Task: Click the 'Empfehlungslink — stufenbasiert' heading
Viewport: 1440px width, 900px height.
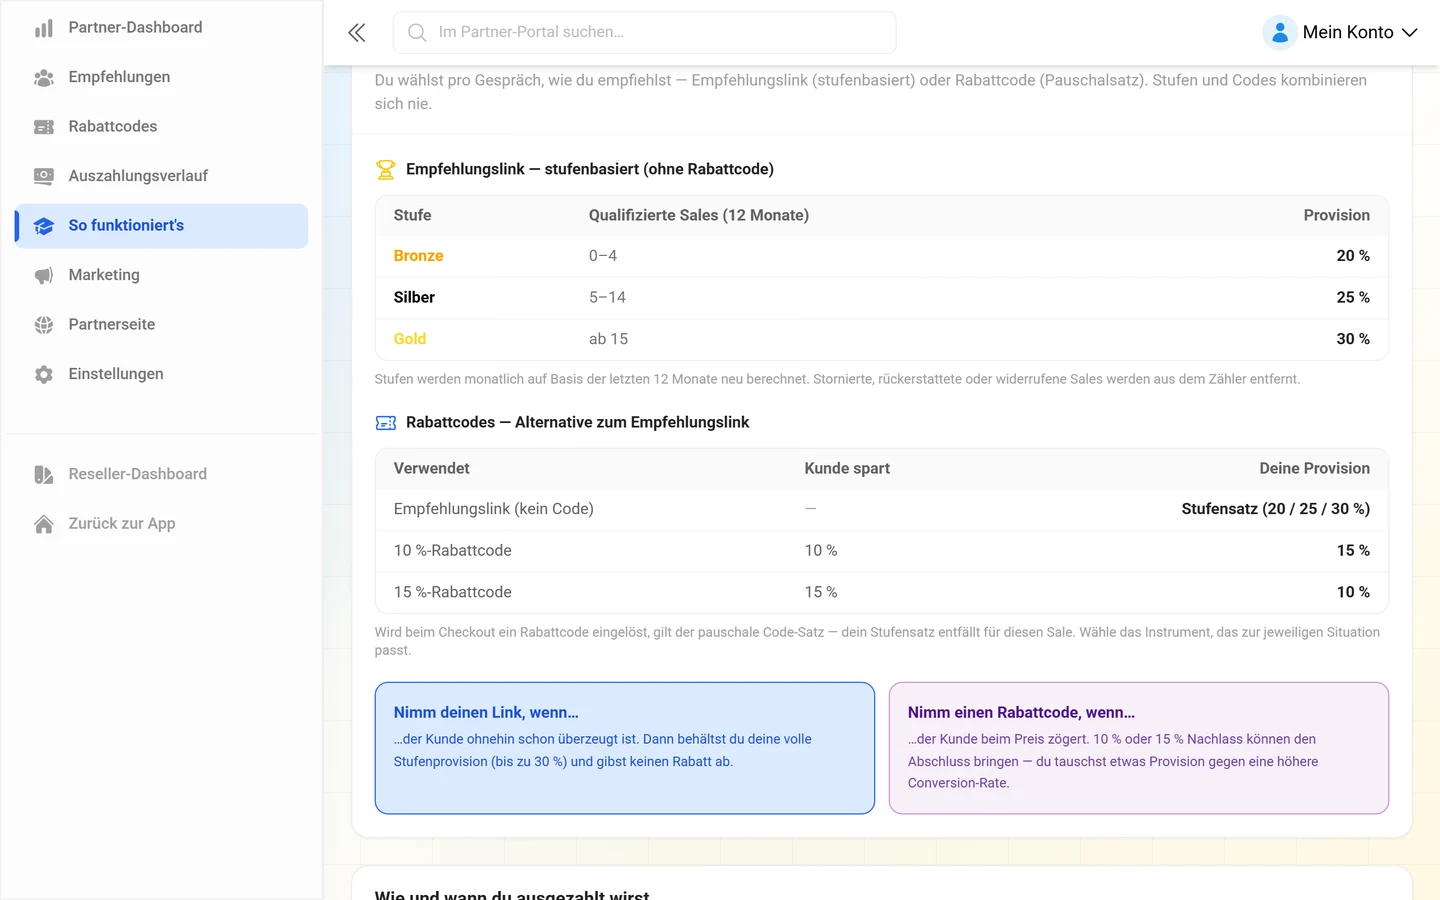Action: click(x=590, y=170)
